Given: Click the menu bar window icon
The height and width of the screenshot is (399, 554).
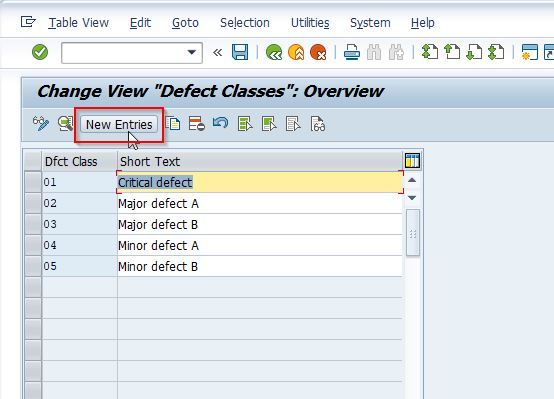Looking at the screenshot, I should coord(28,22).
